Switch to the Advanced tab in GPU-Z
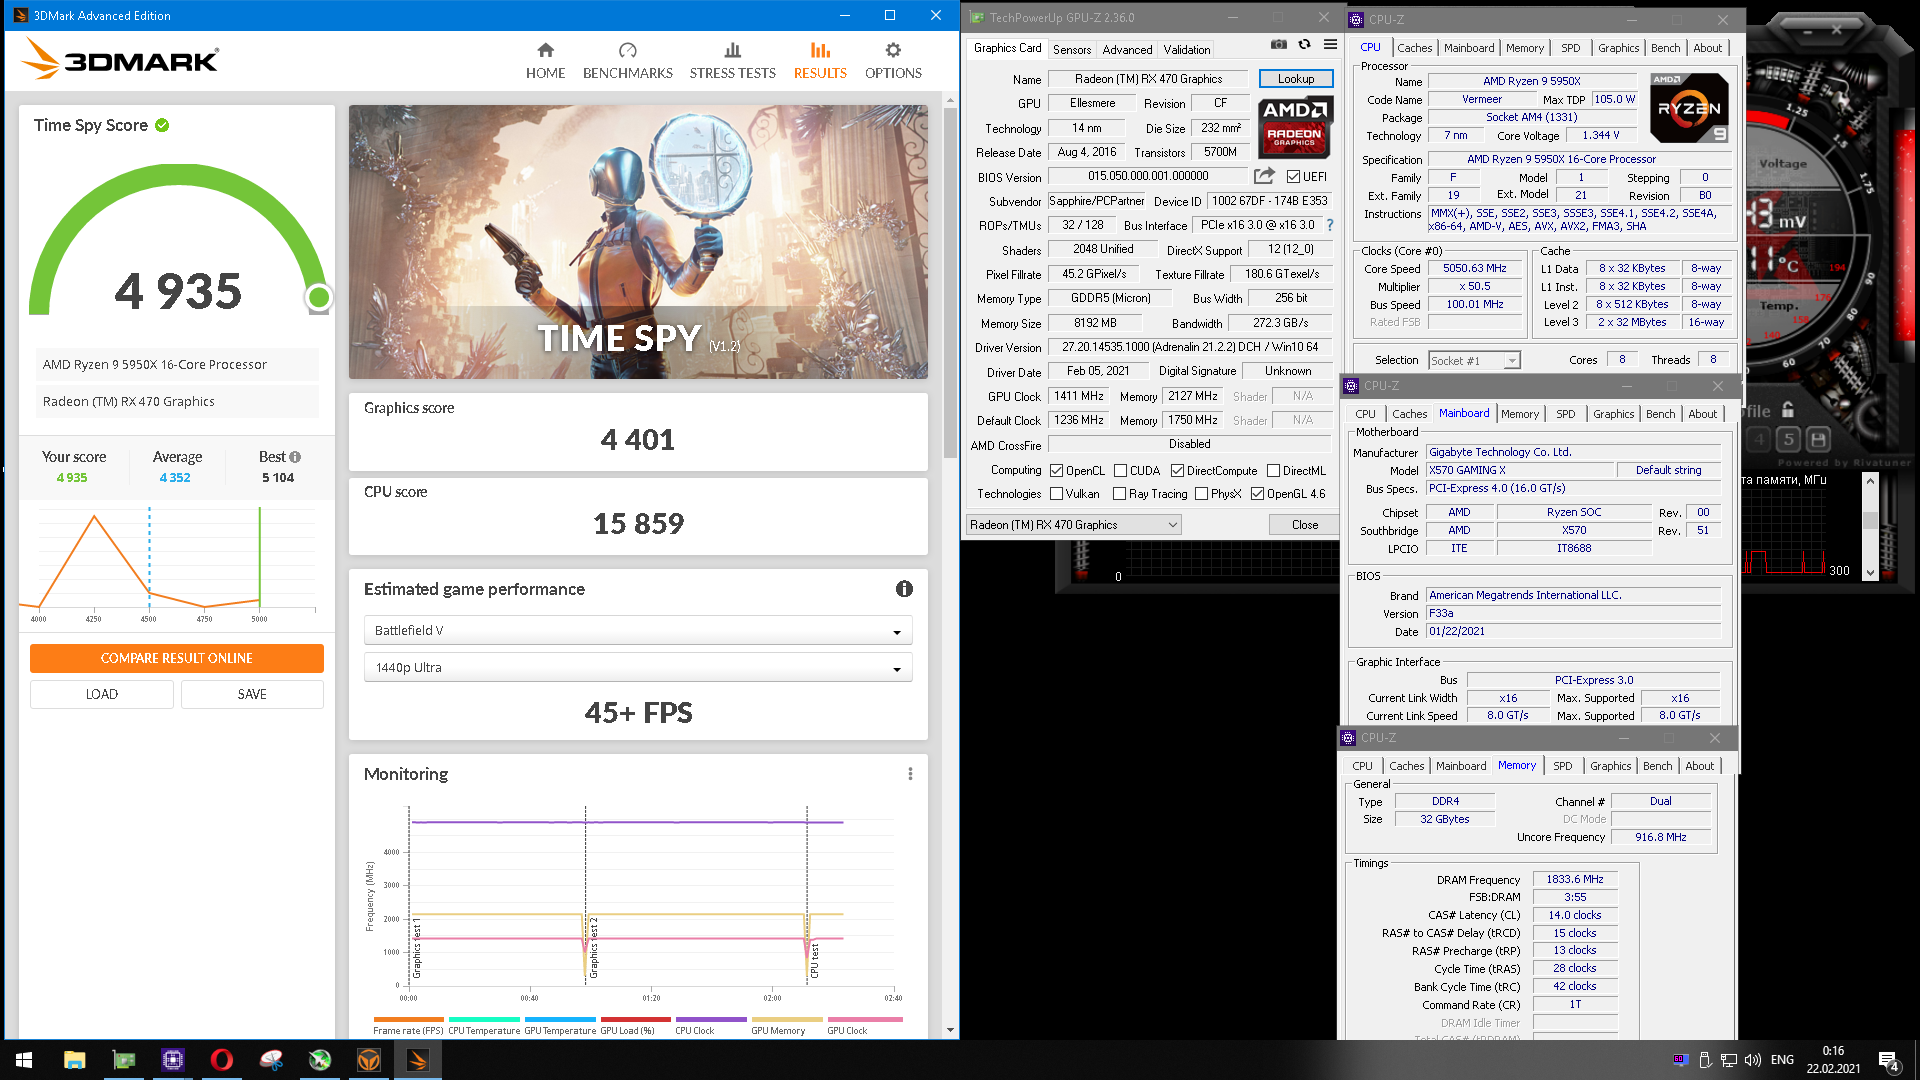The image size is (1920, 1080). [1127, 50]
